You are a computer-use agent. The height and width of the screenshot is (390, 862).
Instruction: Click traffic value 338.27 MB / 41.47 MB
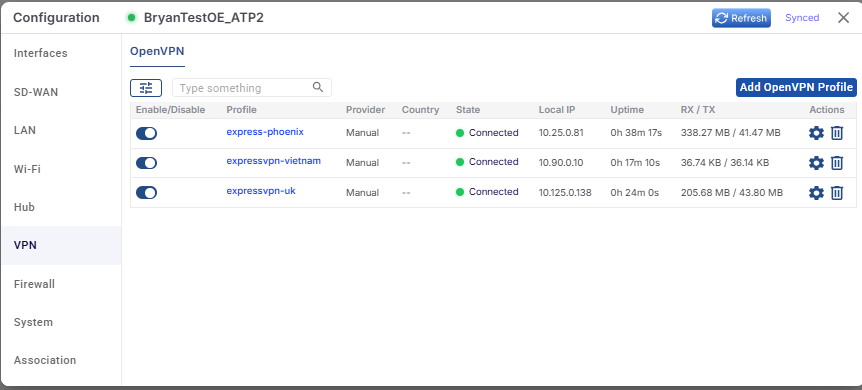click(x=730, y=133)
